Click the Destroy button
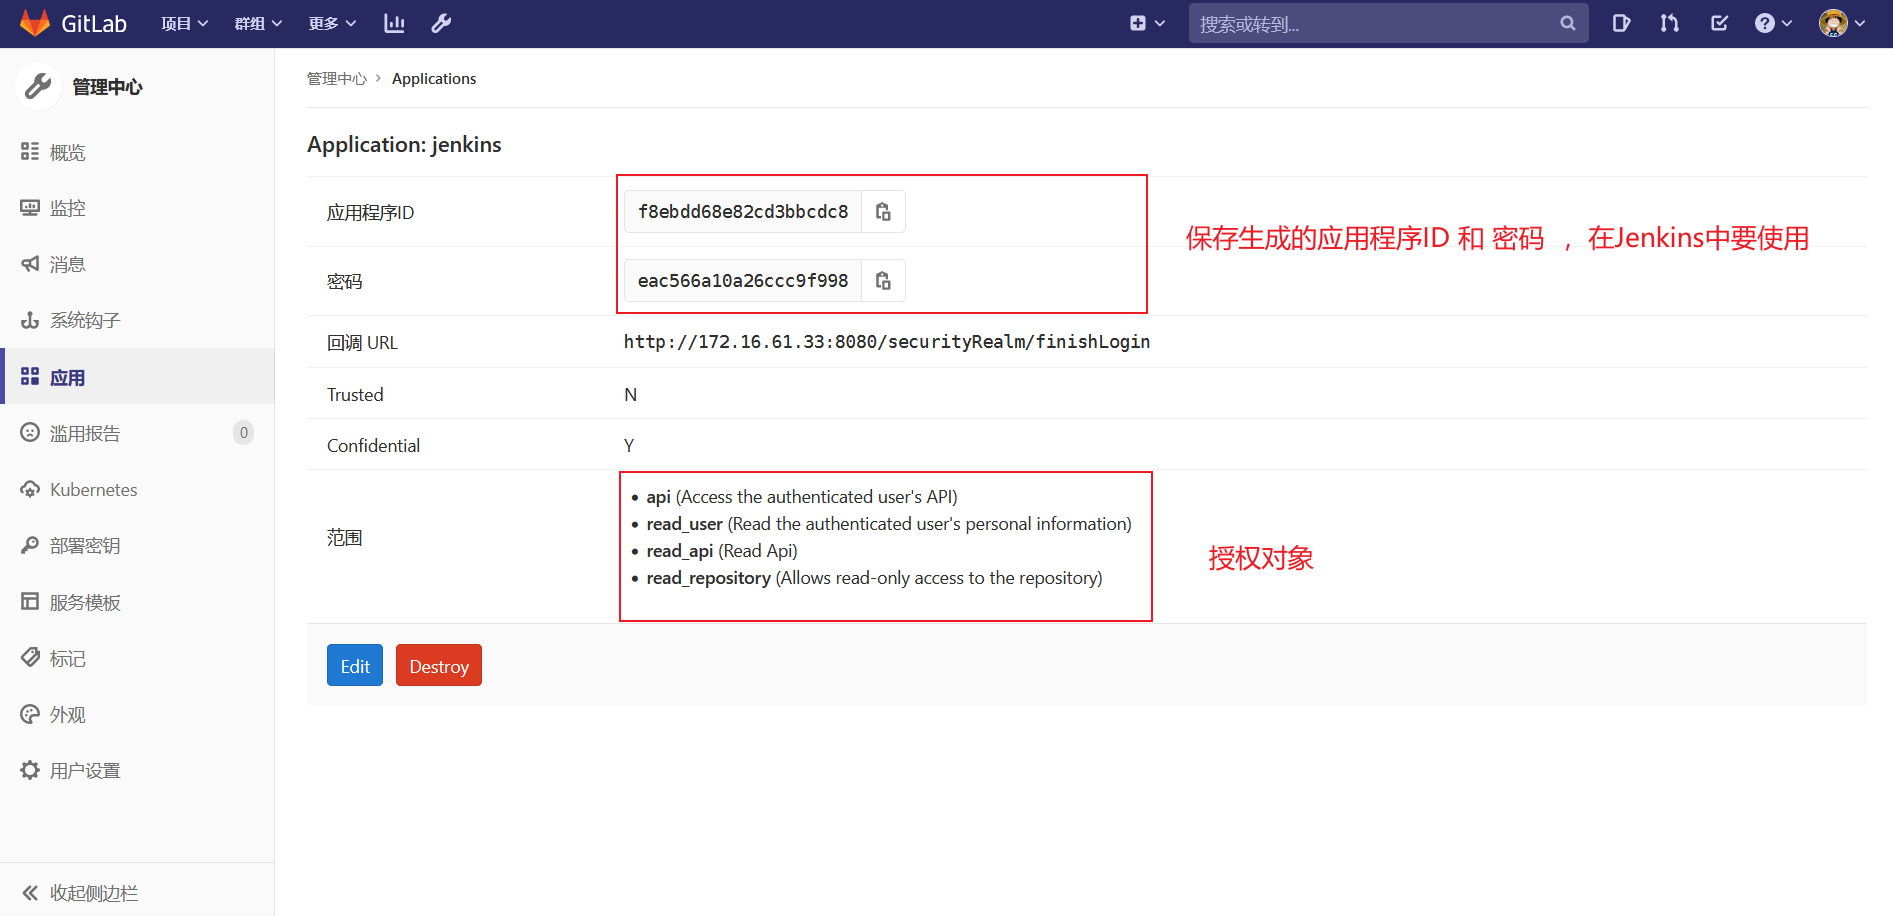 (439, 666)
